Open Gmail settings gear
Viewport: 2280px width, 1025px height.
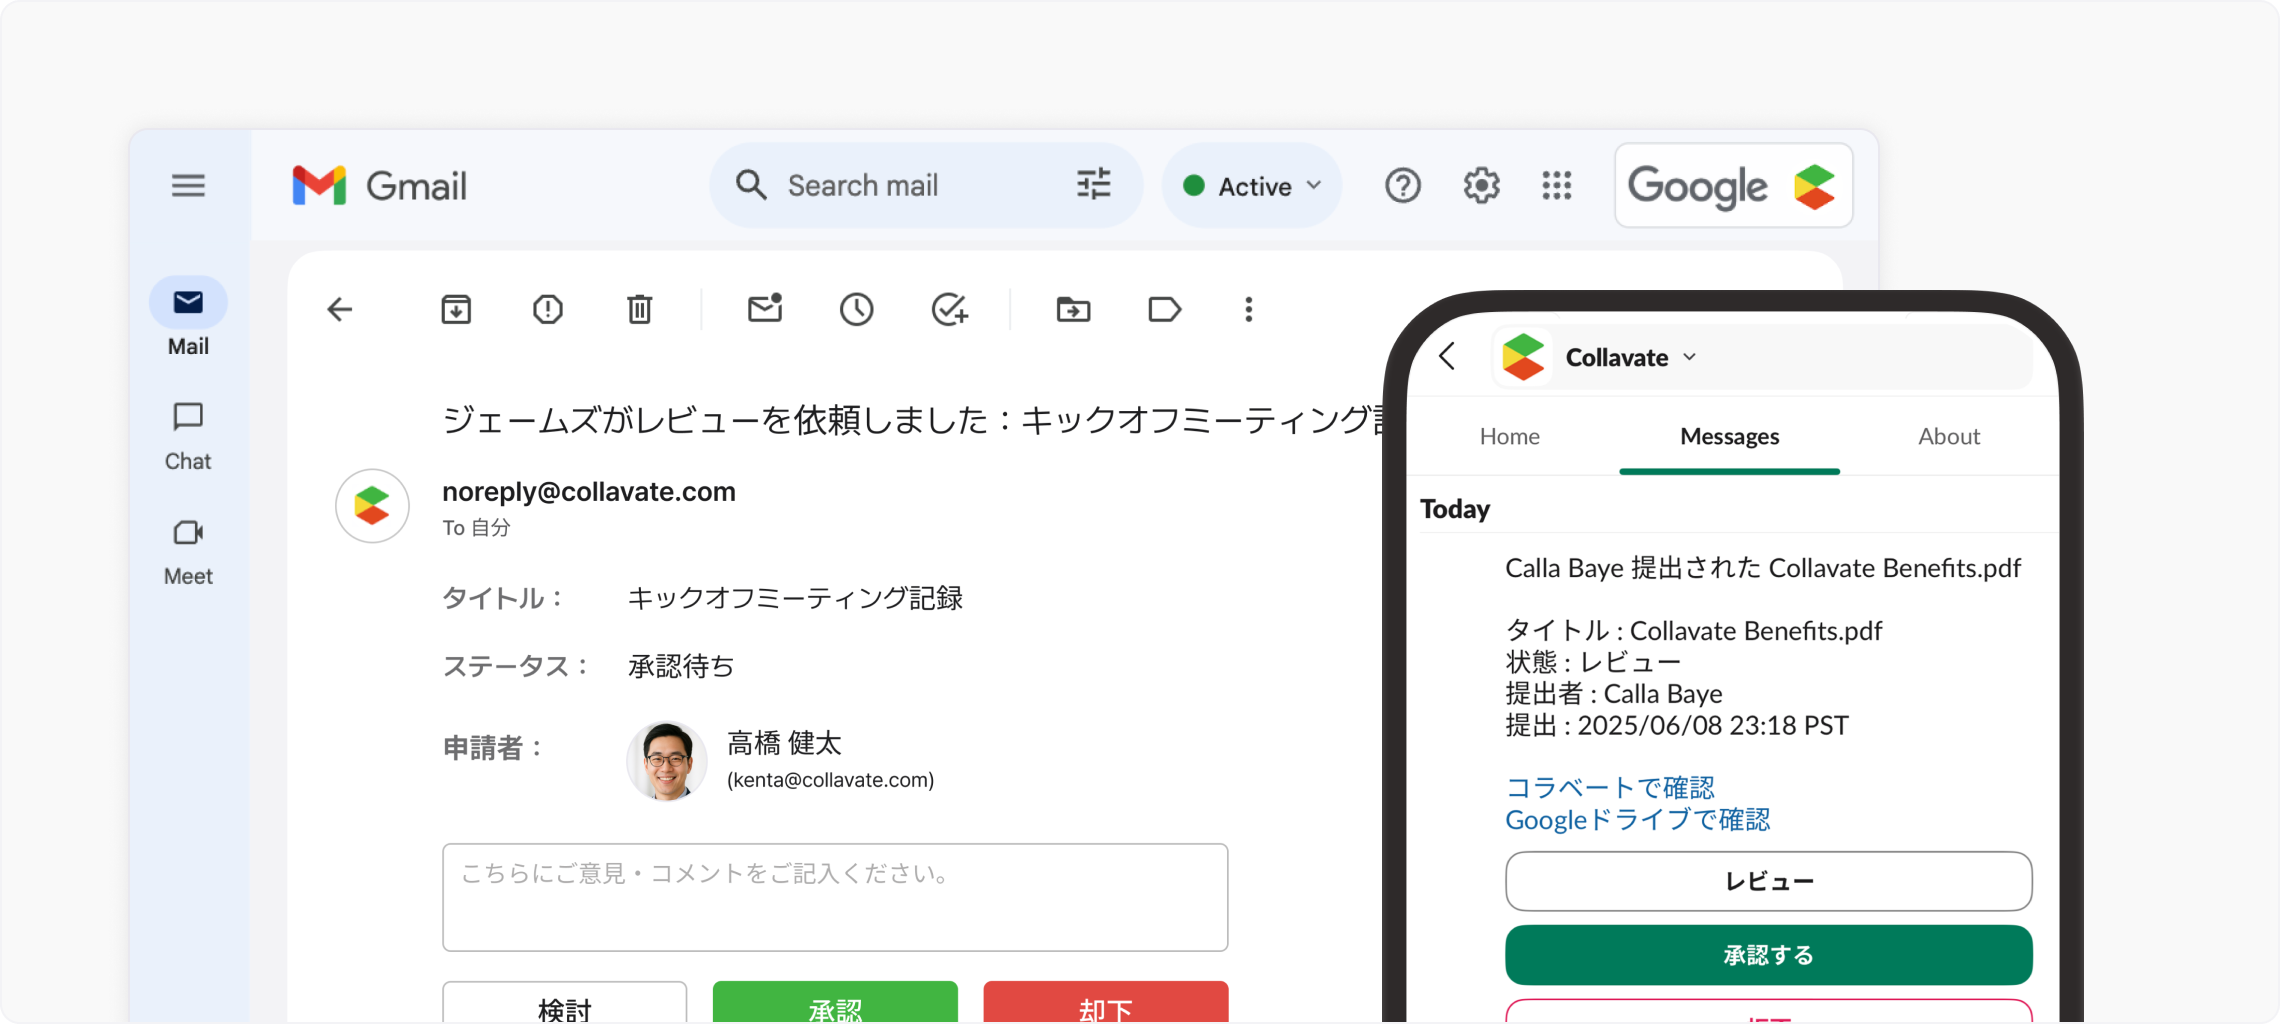point(1481,186)
